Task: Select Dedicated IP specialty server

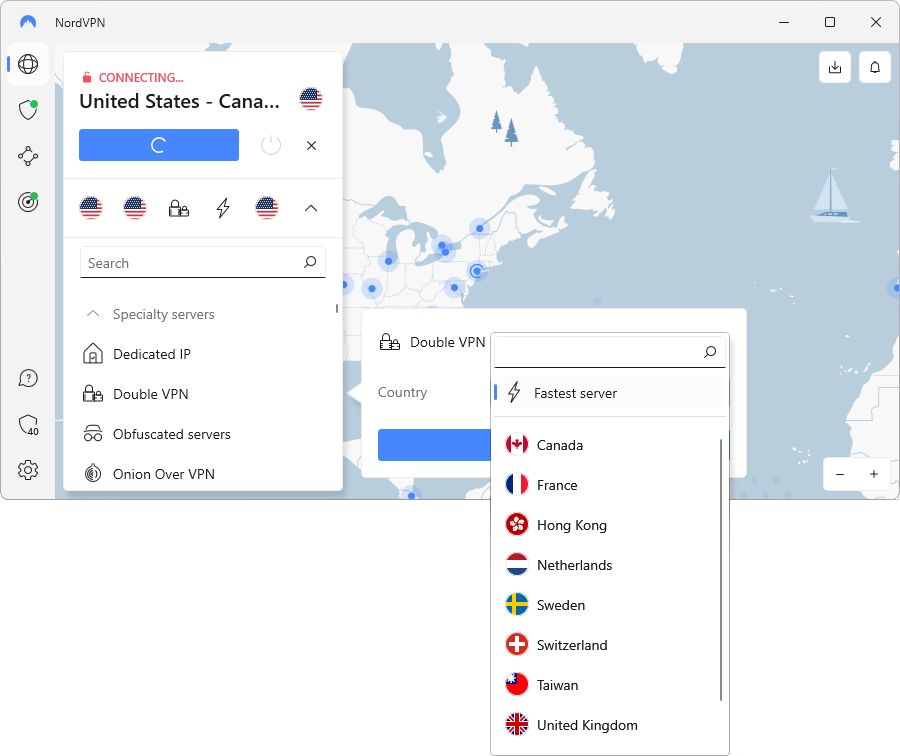Action: point(203,354)
